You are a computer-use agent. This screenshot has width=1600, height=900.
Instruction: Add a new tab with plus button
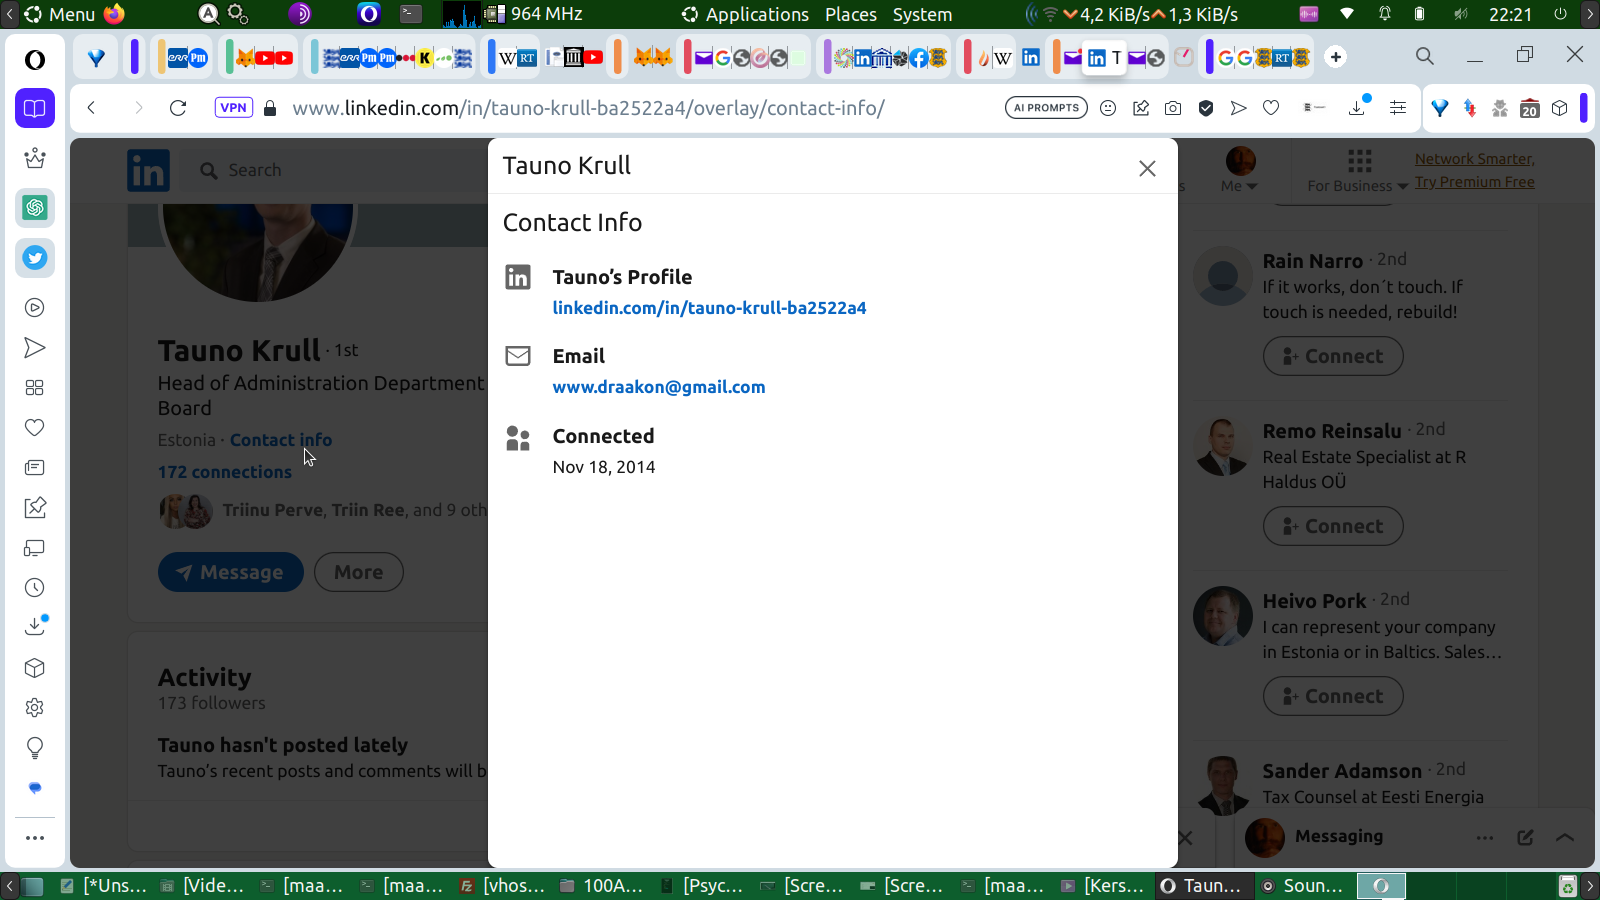tap(1336, 57)
